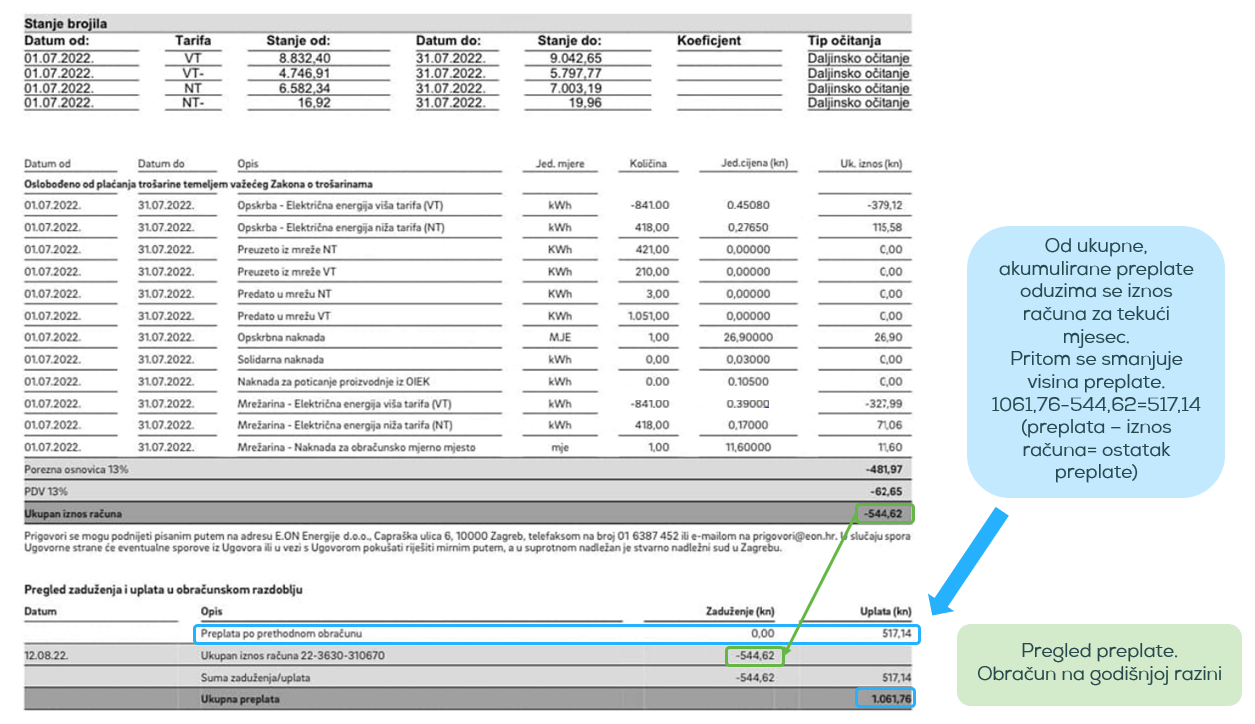Select the 'Tarifa' column header
1255x724 pixels.
(x=193, y=41)
